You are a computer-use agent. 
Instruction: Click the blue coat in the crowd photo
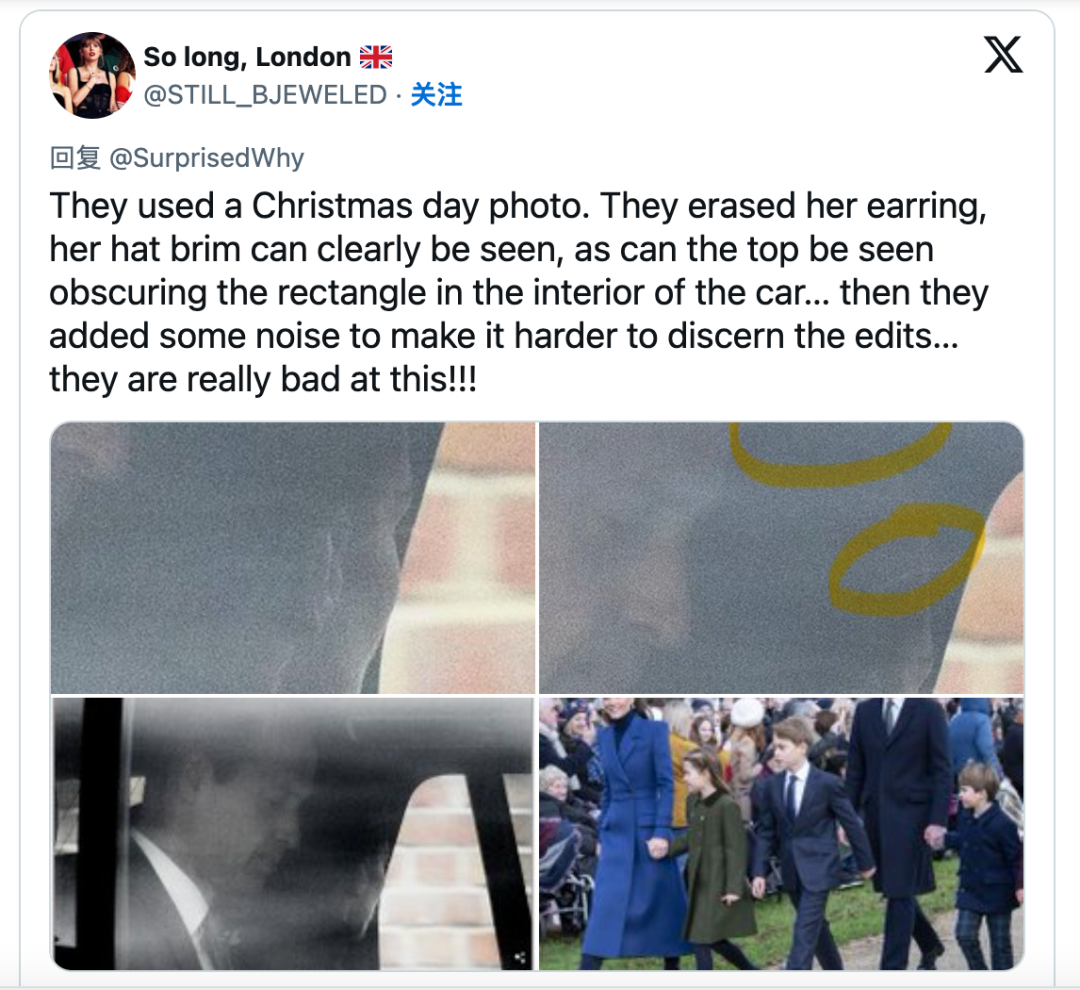628,834
